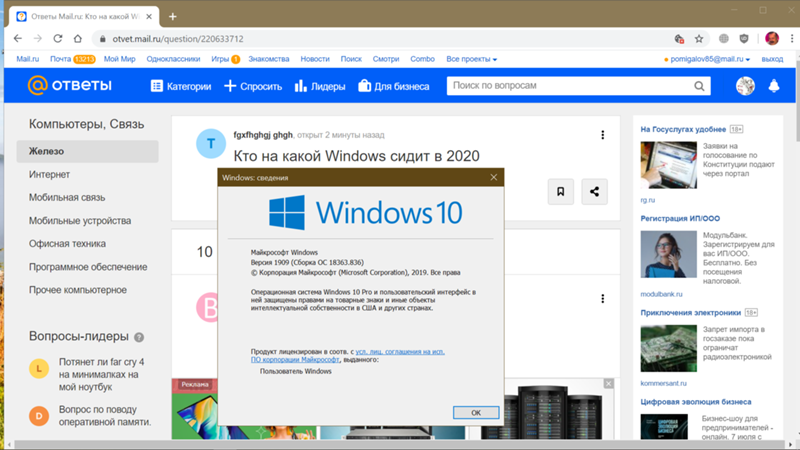This screenshot has height=450, width=800.
Task: Open the Регистрация ИП/ООО ad thumbnail
Action: [x=668, y=254]
